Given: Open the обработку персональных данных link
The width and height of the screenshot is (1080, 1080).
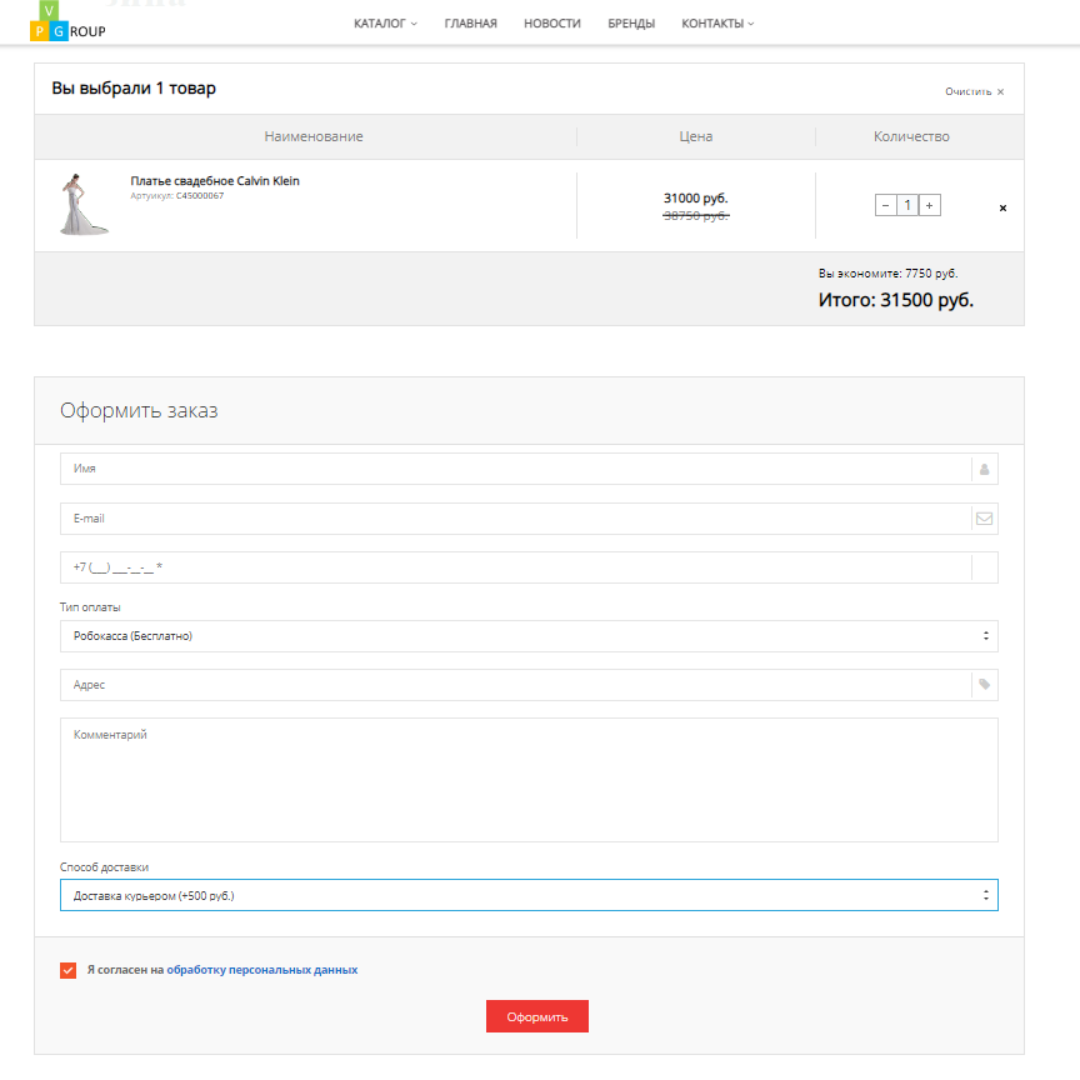Looking at the screenshot, I should pos(262,968).
